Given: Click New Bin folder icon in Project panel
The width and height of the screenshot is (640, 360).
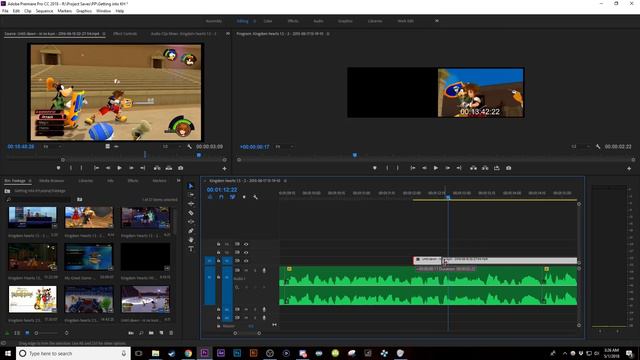Looking at the screenshot, I should click(151, 333).
